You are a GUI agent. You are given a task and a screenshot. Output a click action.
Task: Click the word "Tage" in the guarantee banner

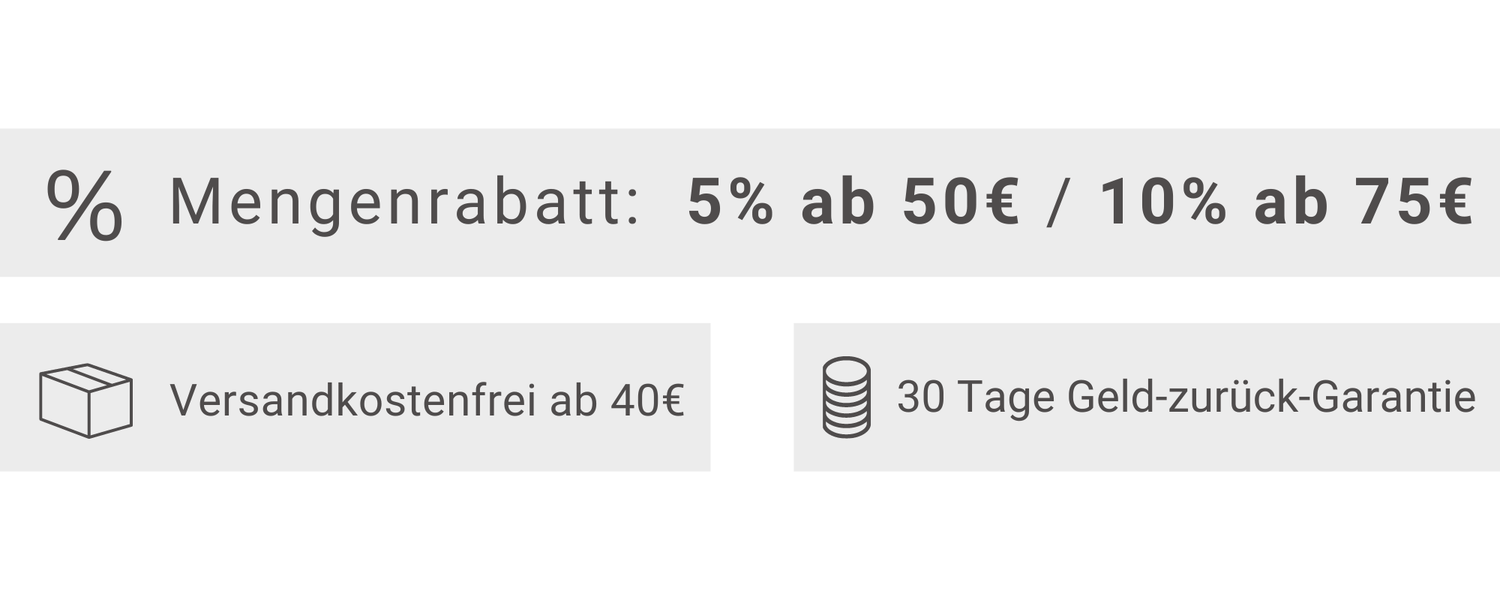click(x=1006, y=398)
